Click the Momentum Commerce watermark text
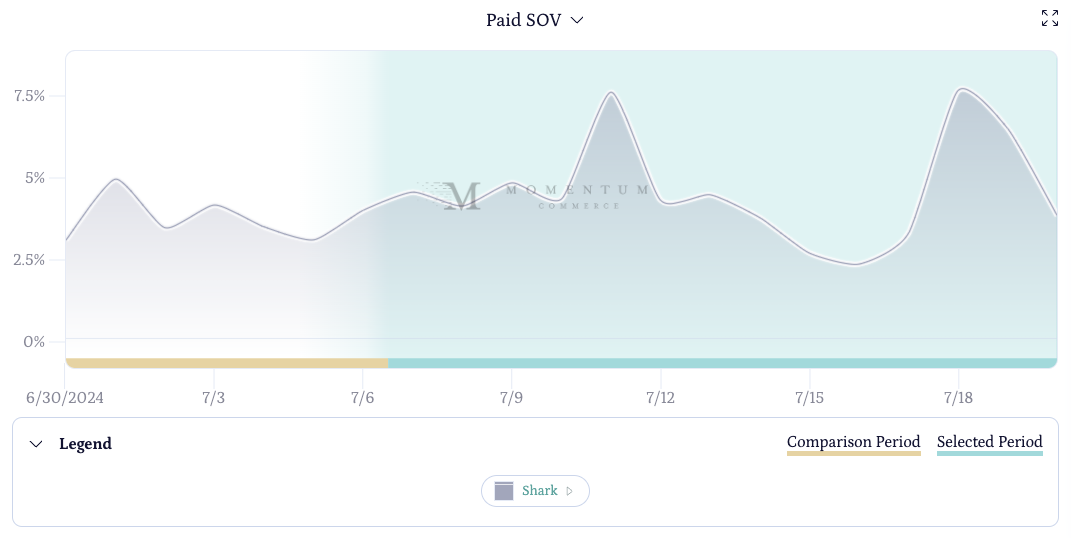 click(x=578, y=194)
